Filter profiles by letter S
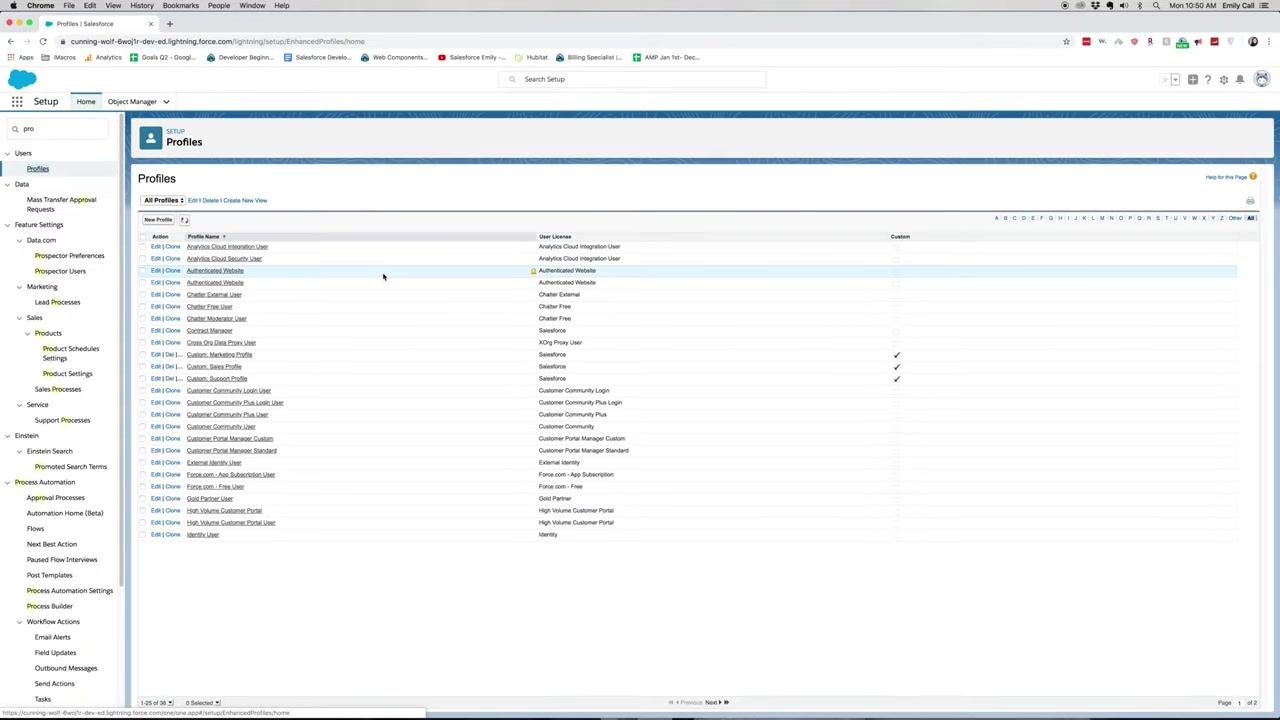This screenshot has height=720, width=1280. point(1157,218)
